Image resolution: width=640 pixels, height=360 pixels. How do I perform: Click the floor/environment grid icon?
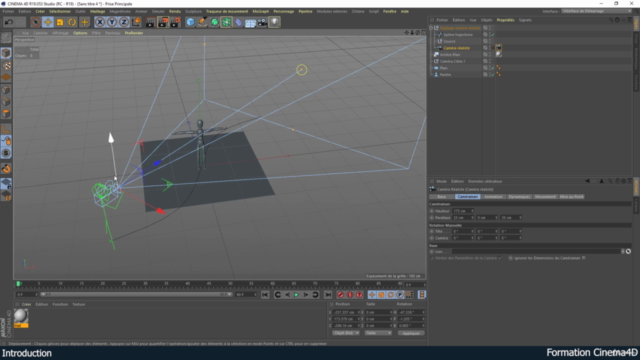(250, 22)
